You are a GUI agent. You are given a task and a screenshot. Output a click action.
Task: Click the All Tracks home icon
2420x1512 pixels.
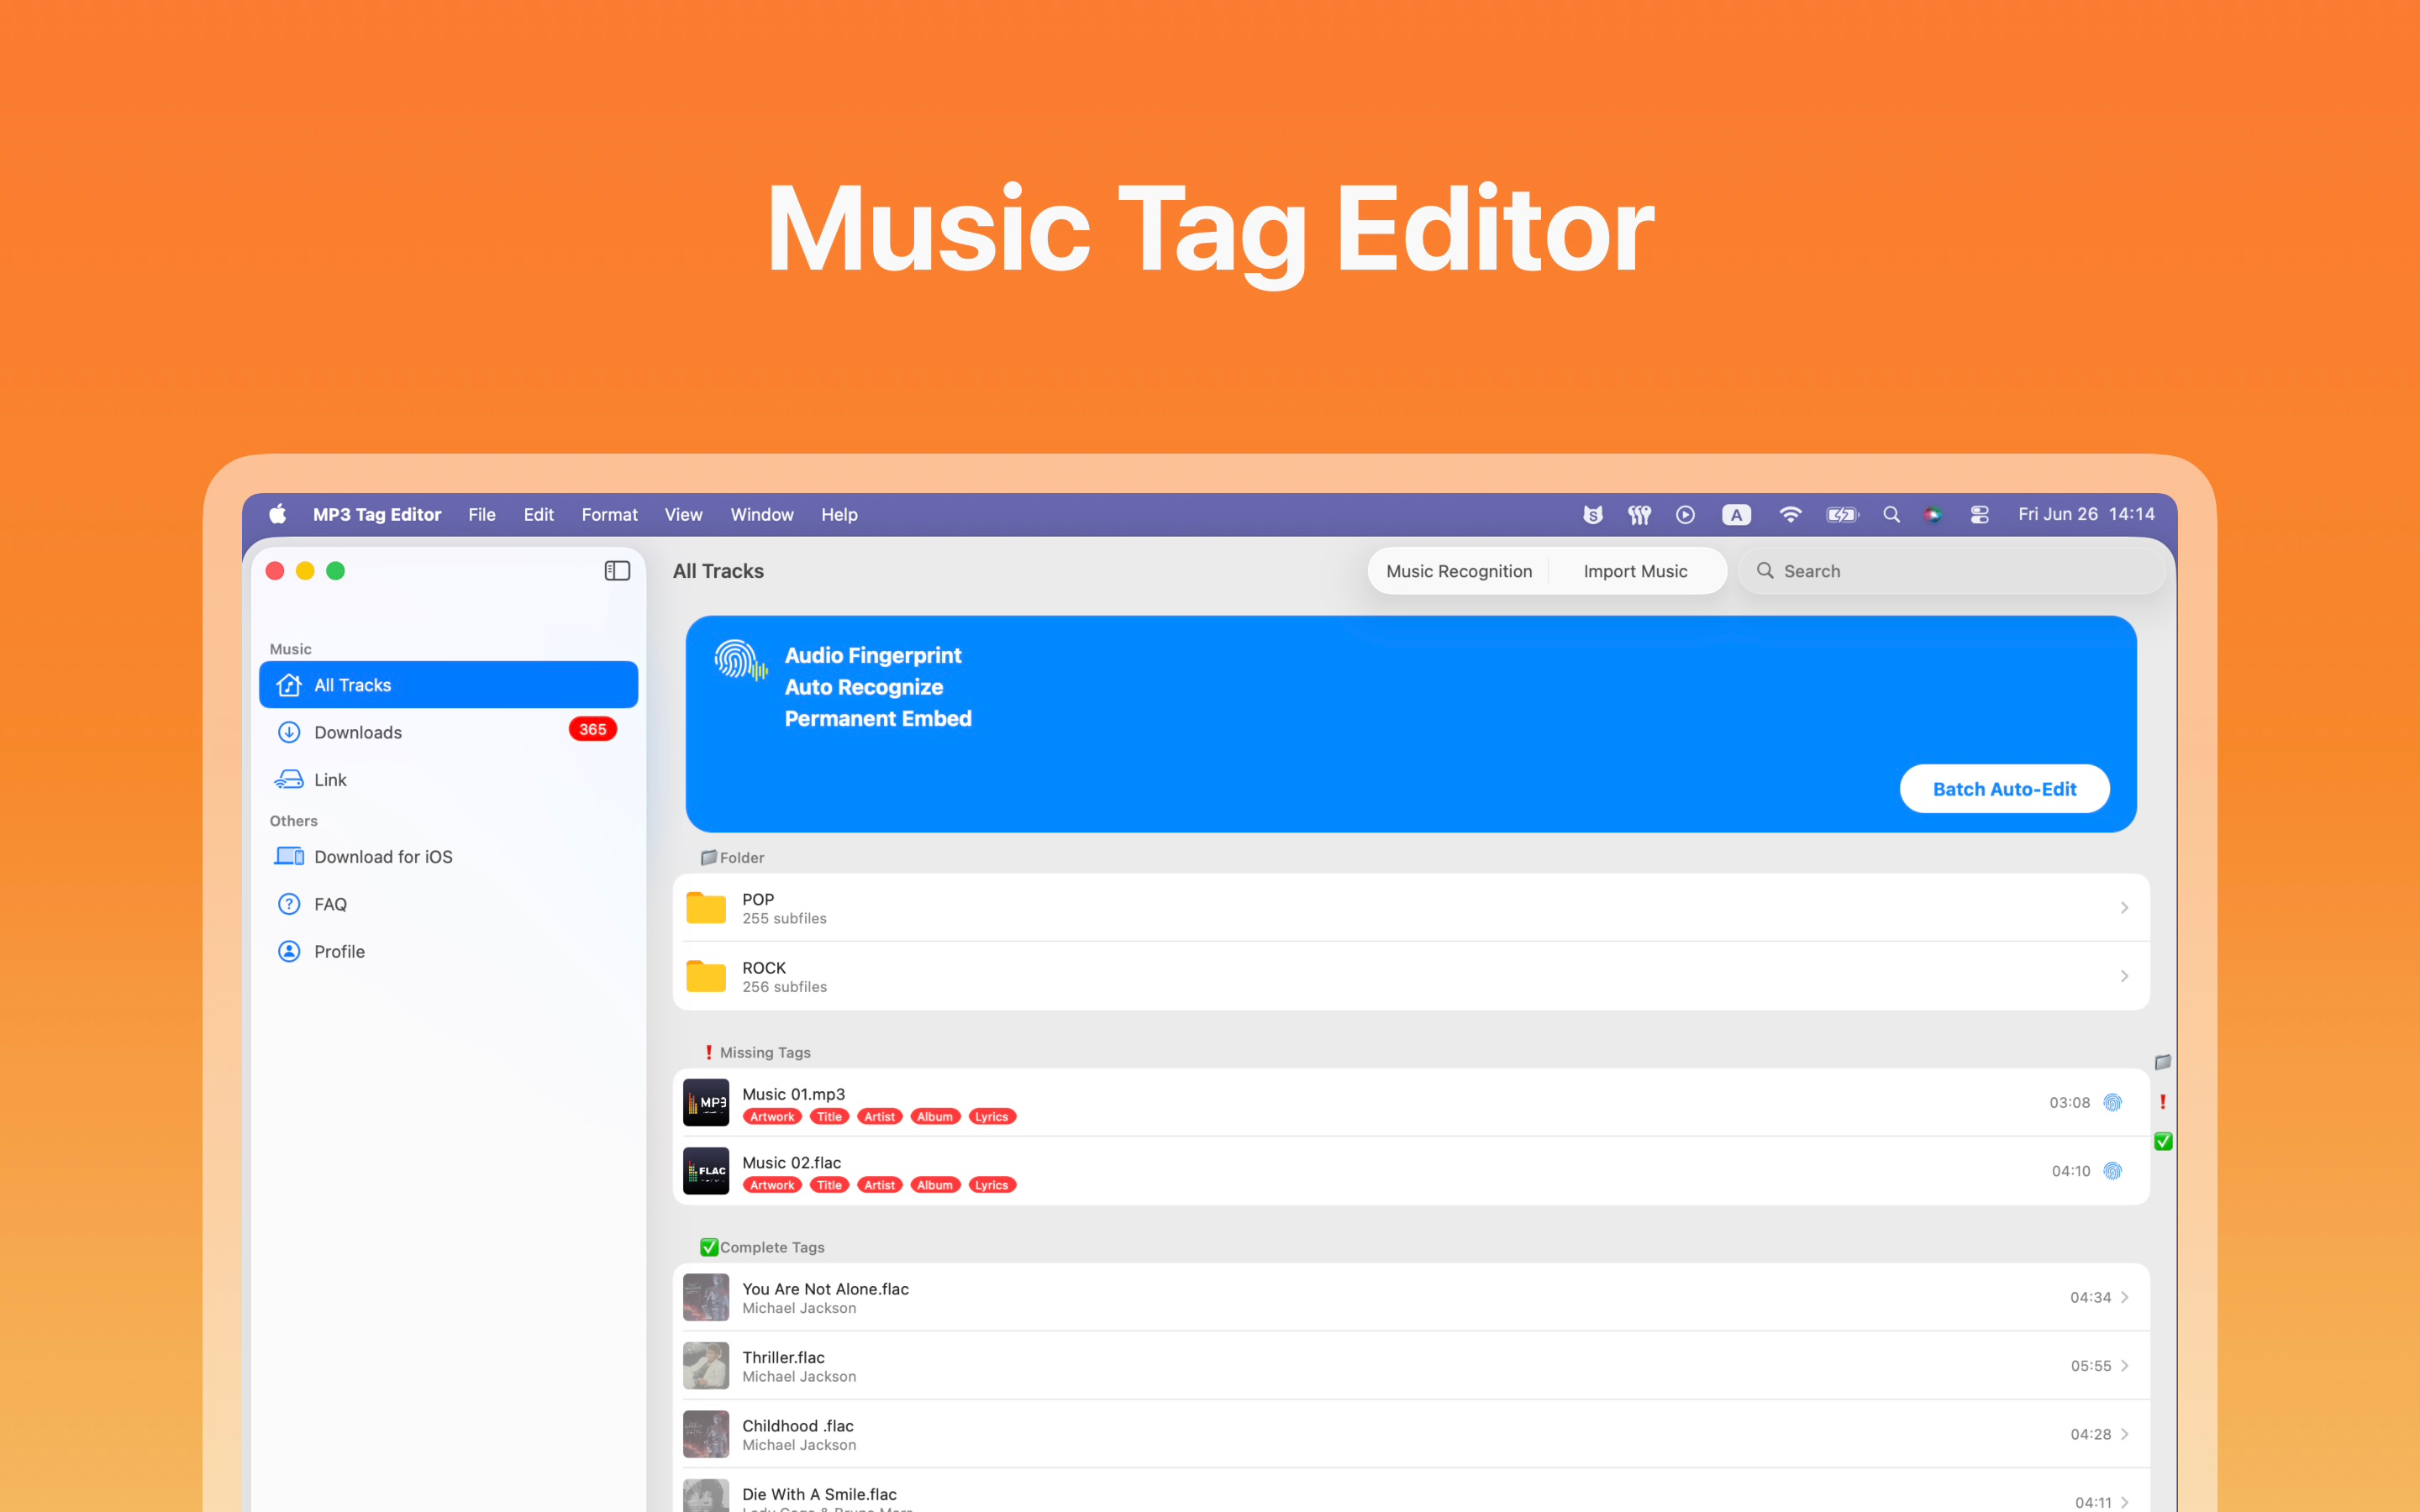tap(289, 685)
